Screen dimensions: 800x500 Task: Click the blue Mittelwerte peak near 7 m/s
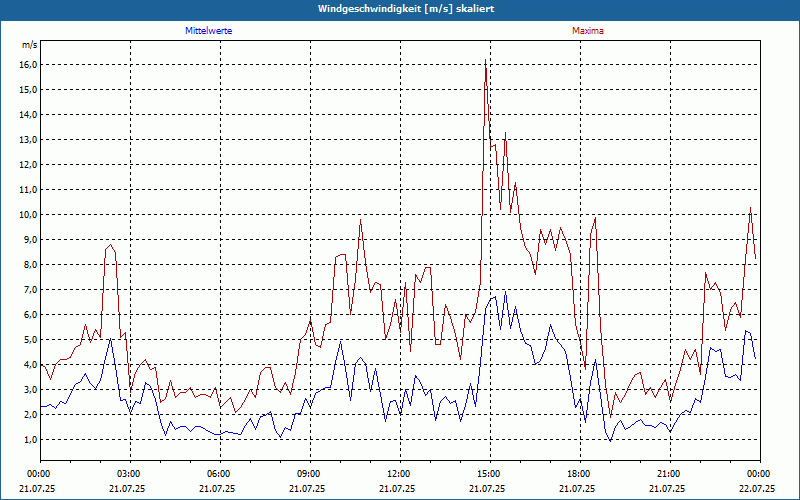pos(505,292)
